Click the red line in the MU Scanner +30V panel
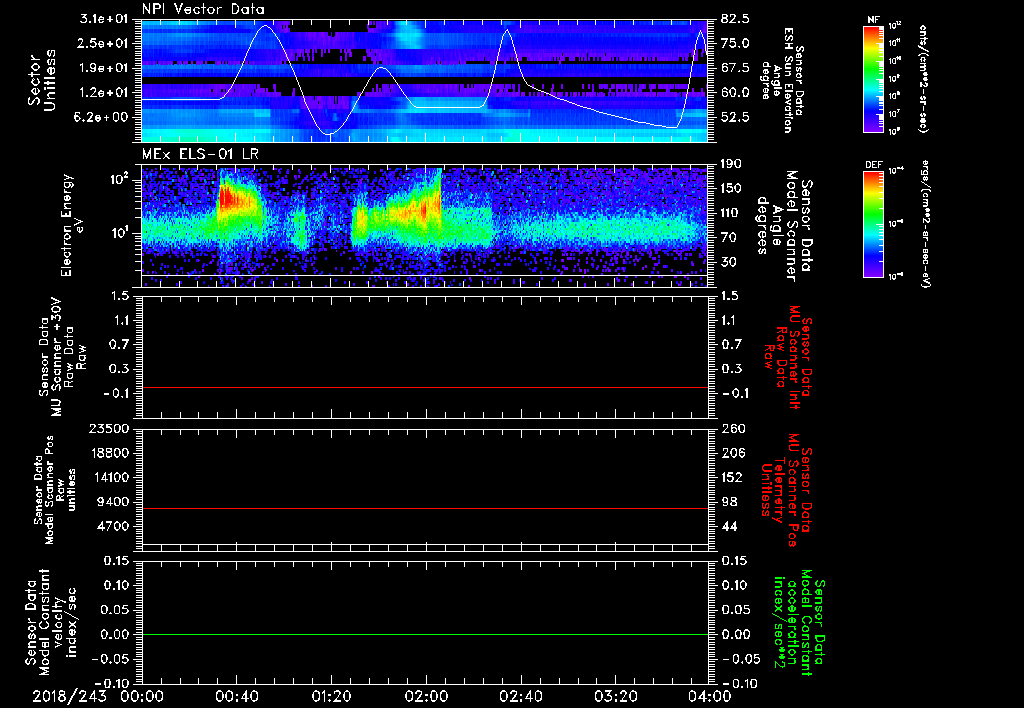The height and width of the screenshot is (708, 1024). pos(424,387)
